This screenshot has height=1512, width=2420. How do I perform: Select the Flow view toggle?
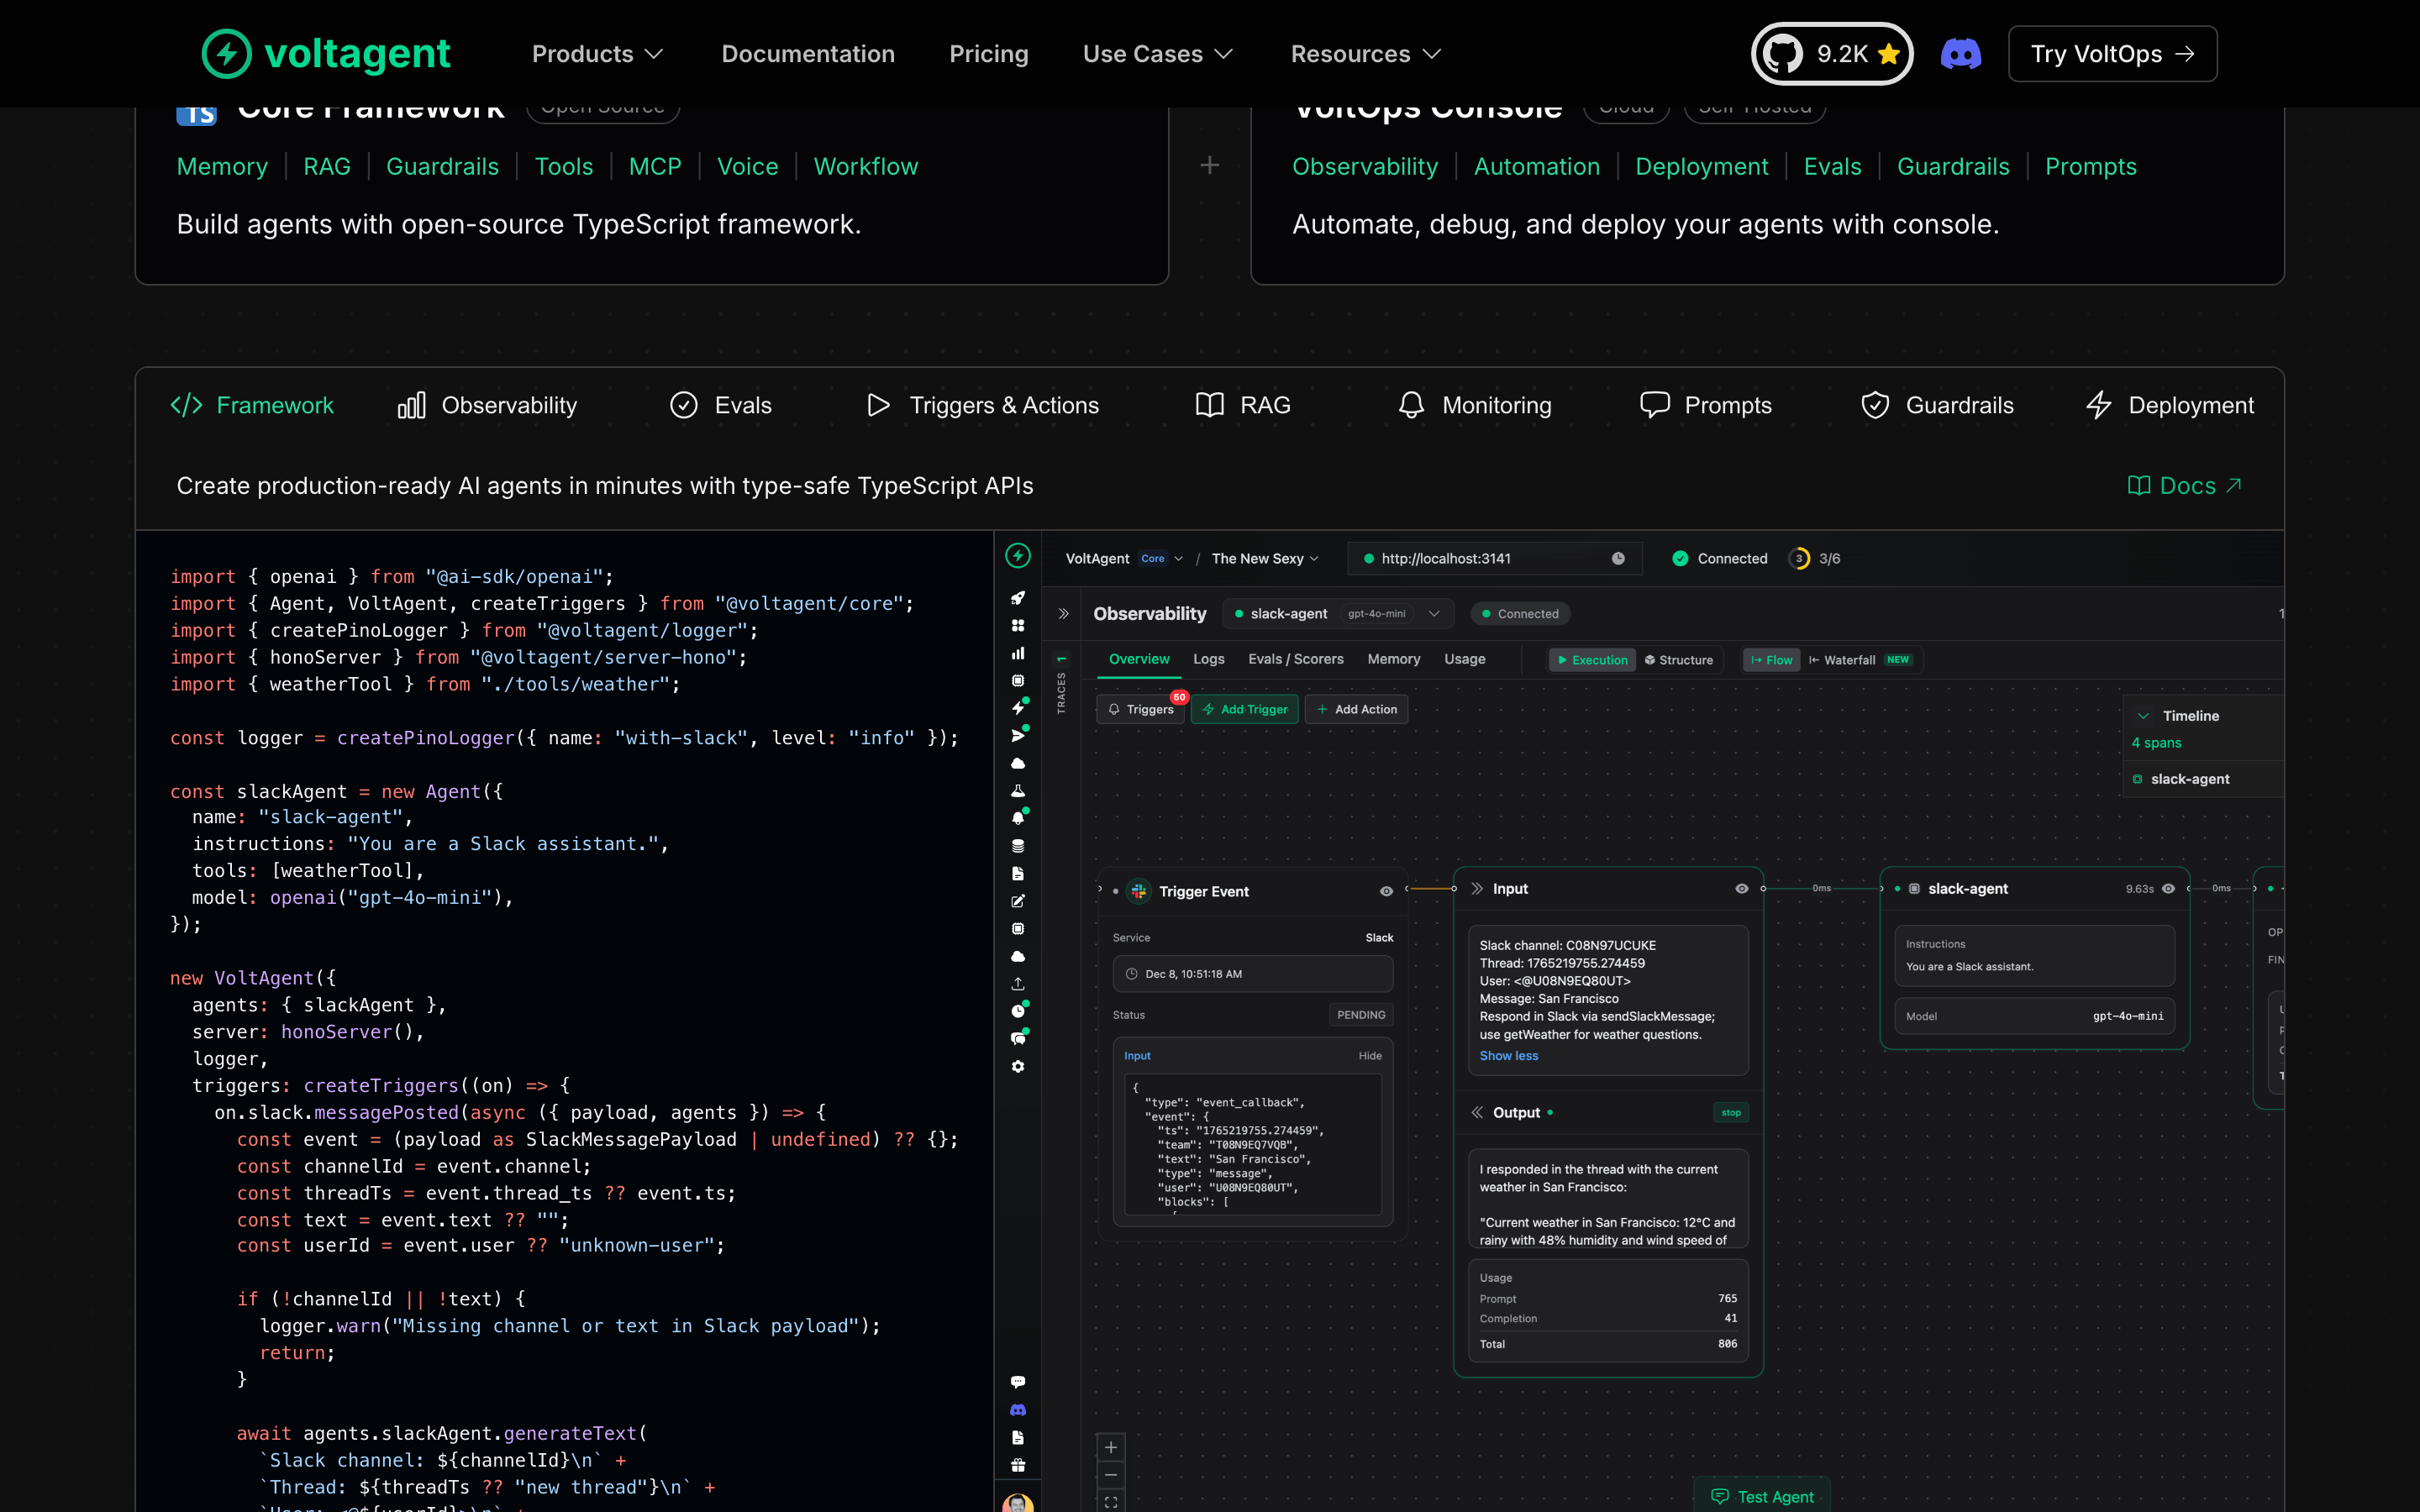point(1771,660)
